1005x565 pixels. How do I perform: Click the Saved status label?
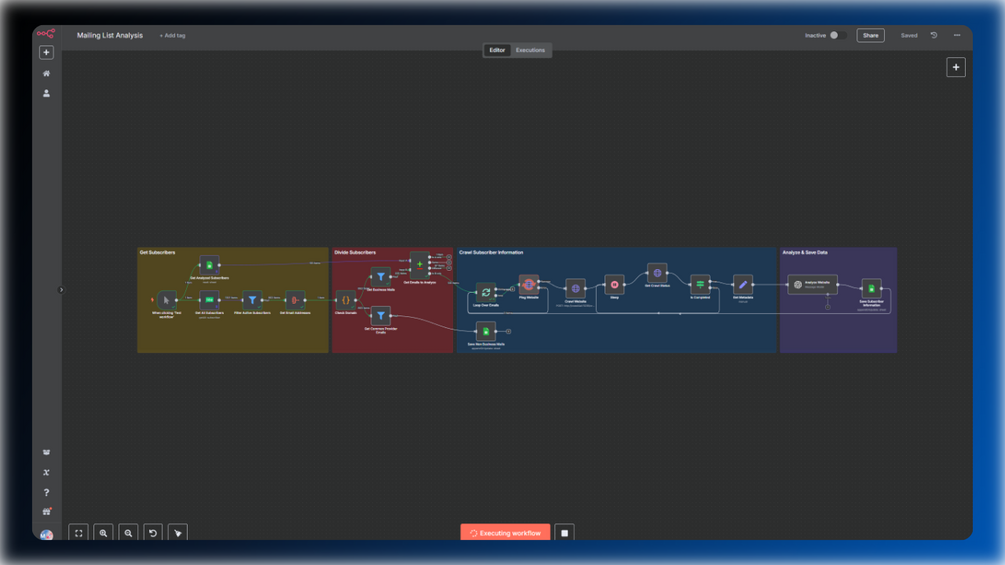909,35
